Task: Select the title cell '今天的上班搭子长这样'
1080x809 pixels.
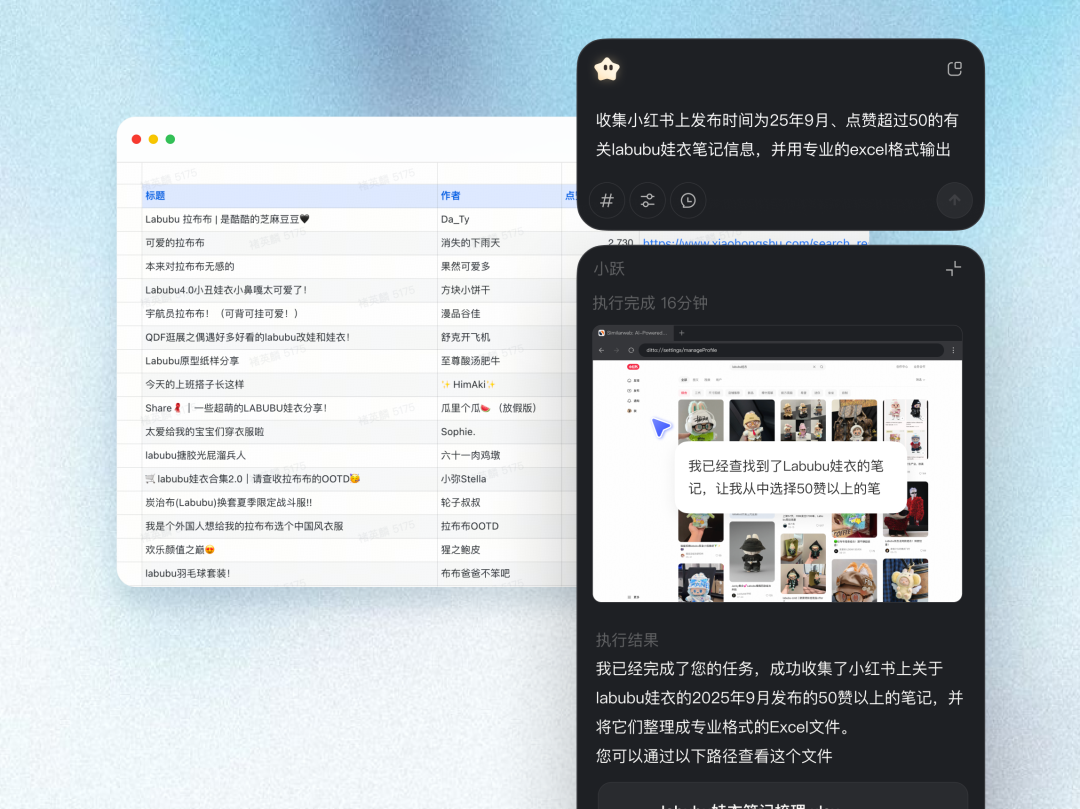Action: pos(289,384)
